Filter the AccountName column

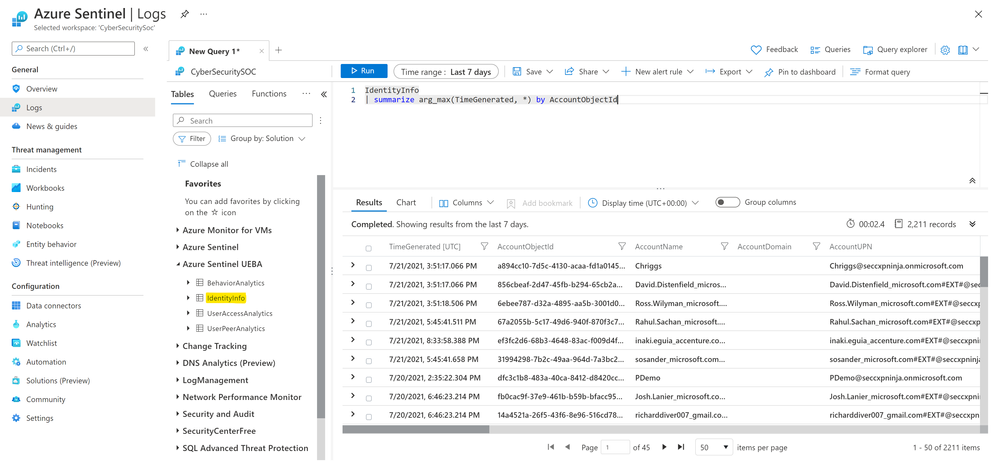(724, 246)
